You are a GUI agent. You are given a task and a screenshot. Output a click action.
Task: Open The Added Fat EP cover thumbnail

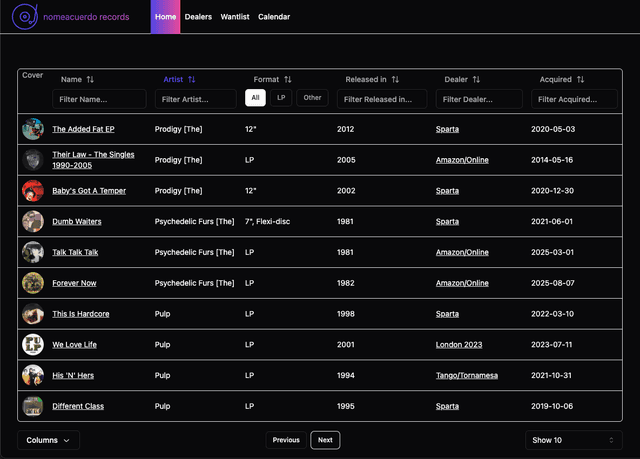[33, 129]
